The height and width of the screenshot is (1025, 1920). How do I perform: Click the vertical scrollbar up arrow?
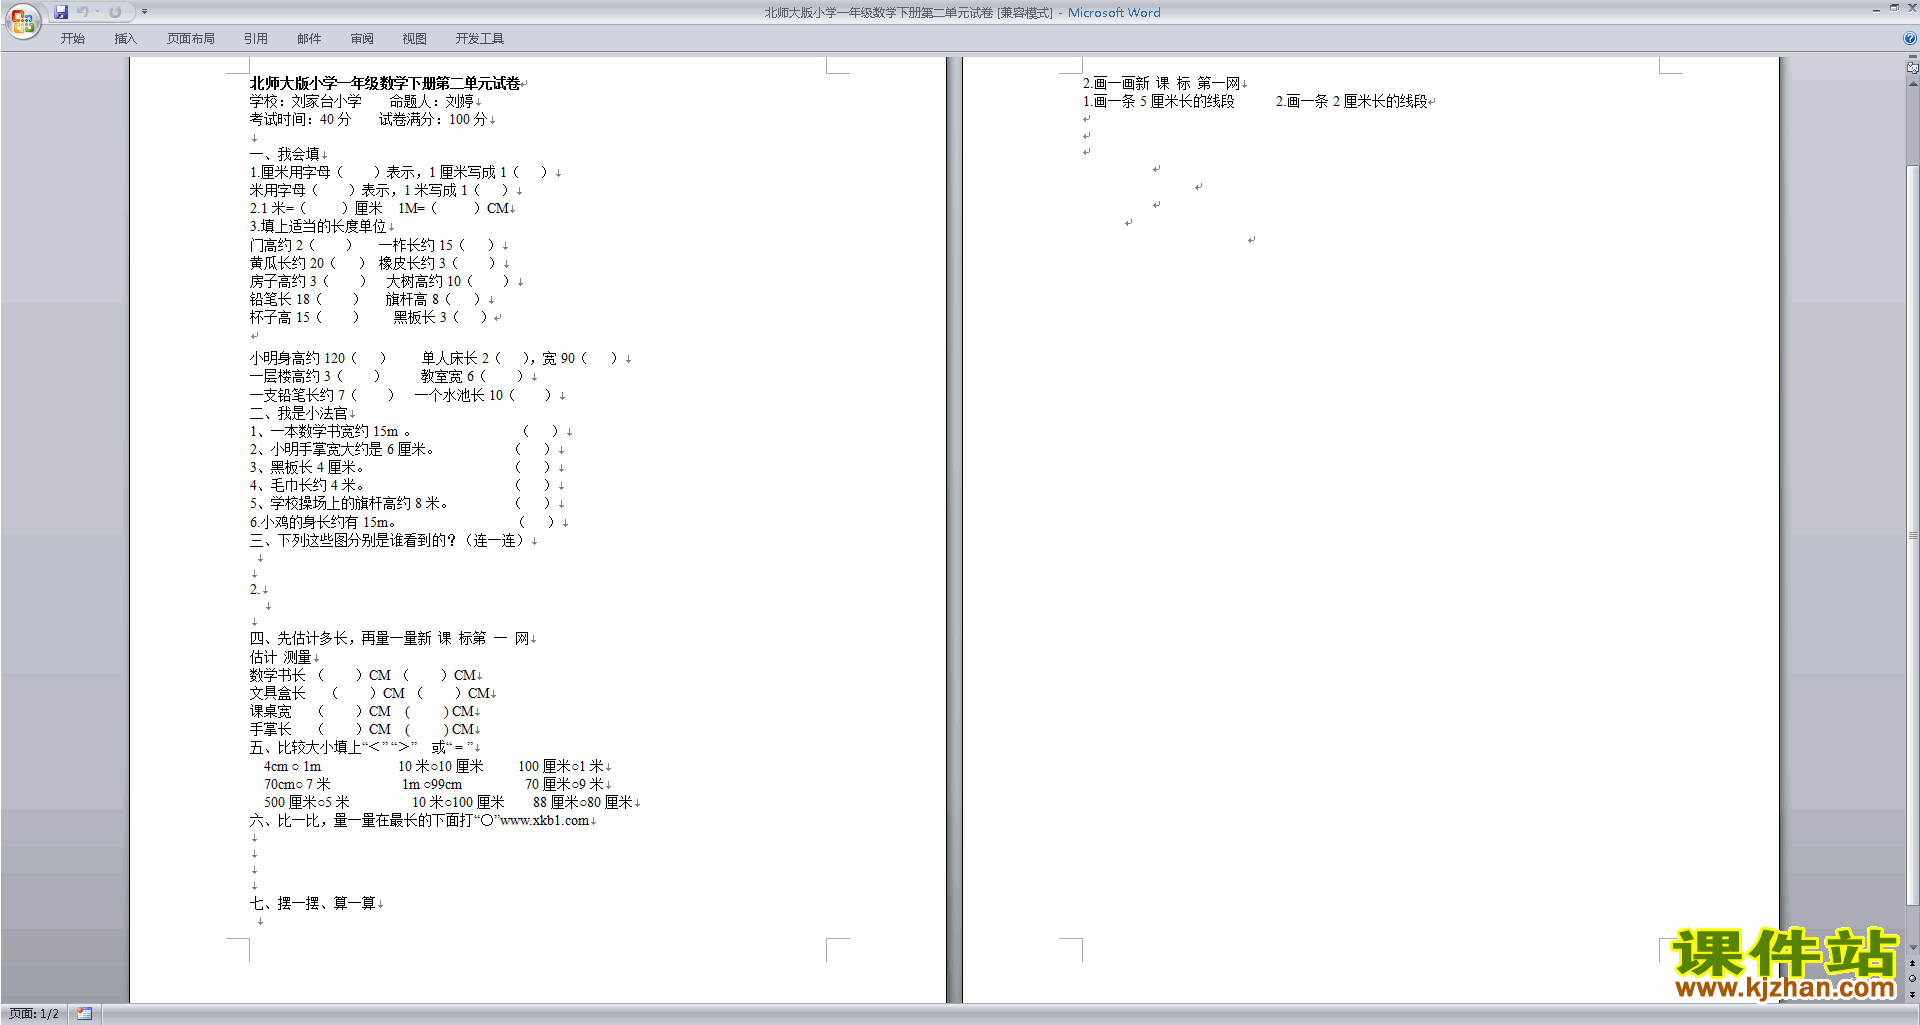point(1912,83)
